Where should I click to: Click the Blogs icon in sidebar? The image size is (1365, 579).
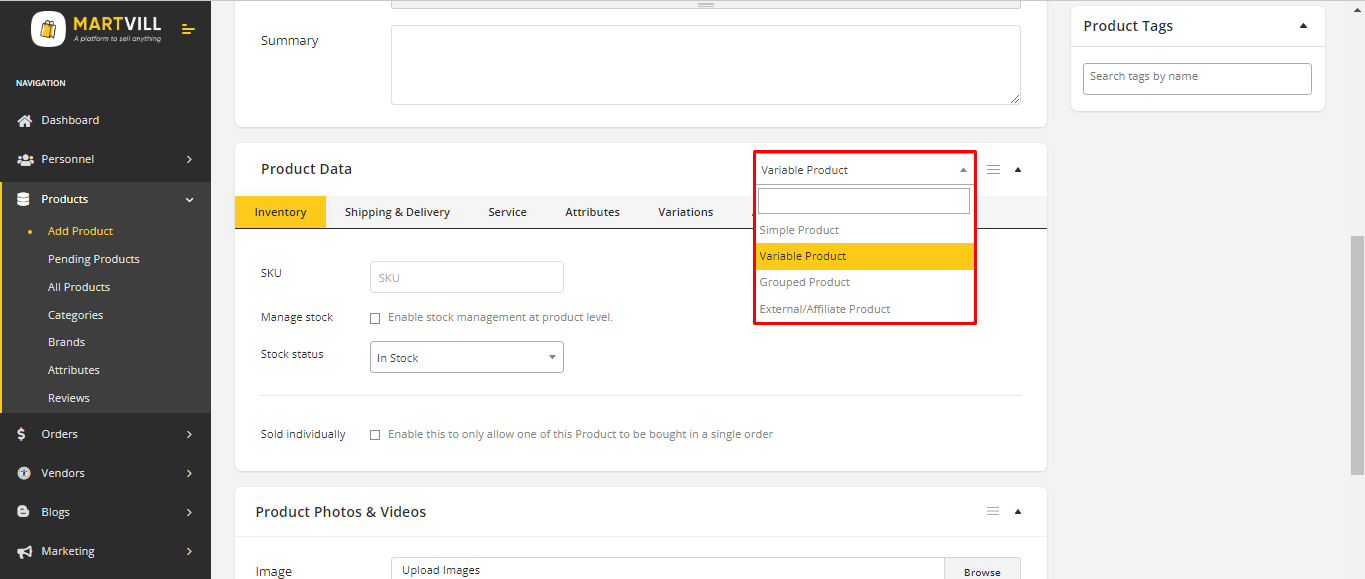[x=24, y=512]
